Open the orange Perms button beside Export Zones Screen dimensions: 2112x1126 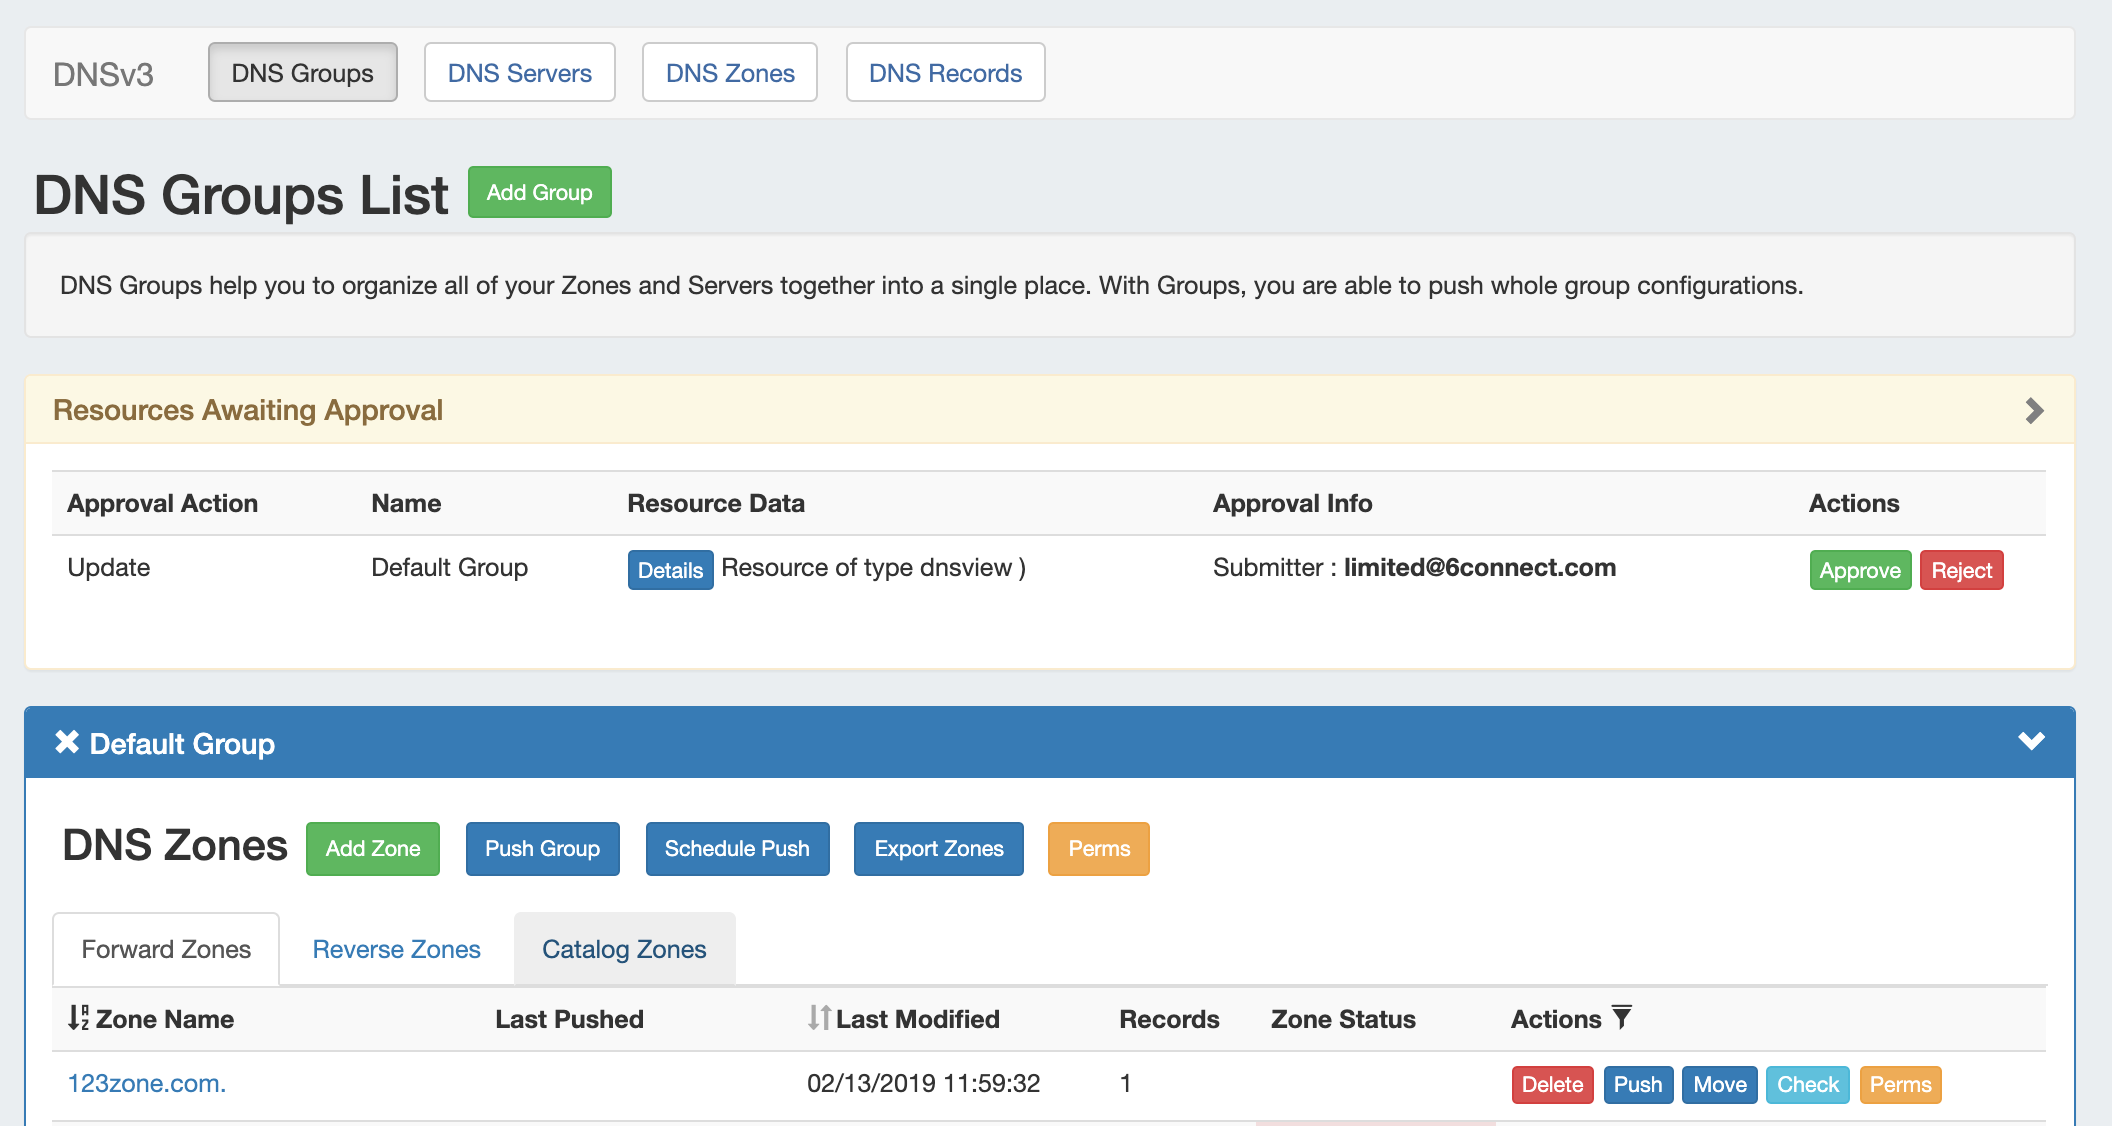1098,848
